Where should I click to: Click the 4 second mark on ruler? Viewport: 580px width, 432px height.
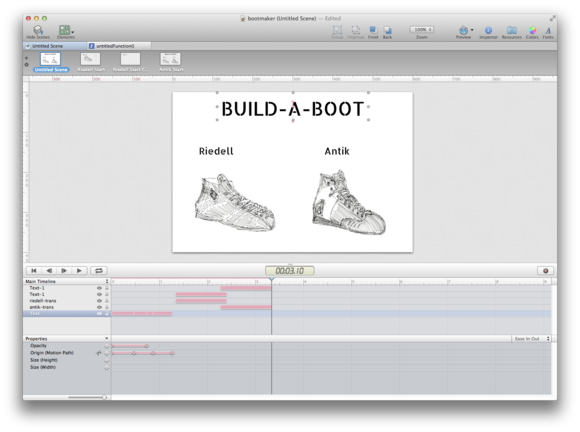pos(304,281)
